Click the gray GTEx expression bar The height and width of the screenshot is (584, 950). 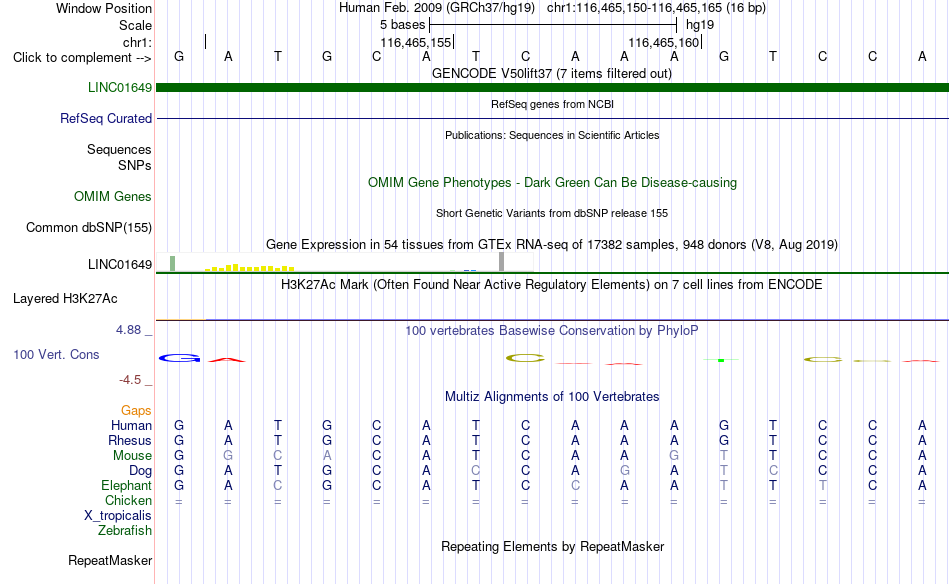click(x=502, y=262)
